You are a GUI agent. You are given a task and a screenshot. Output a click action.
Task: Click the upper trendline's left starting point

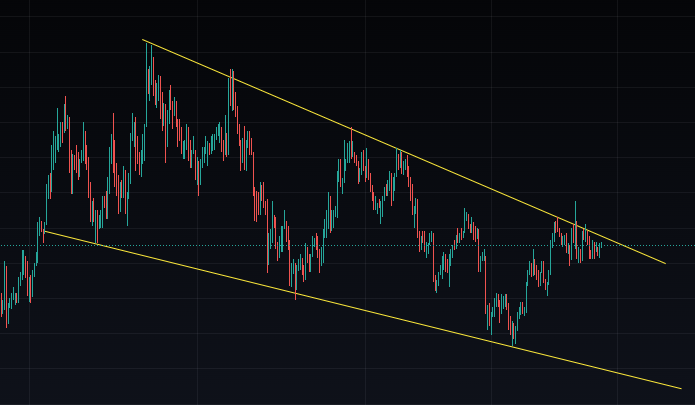coord(143,40)
